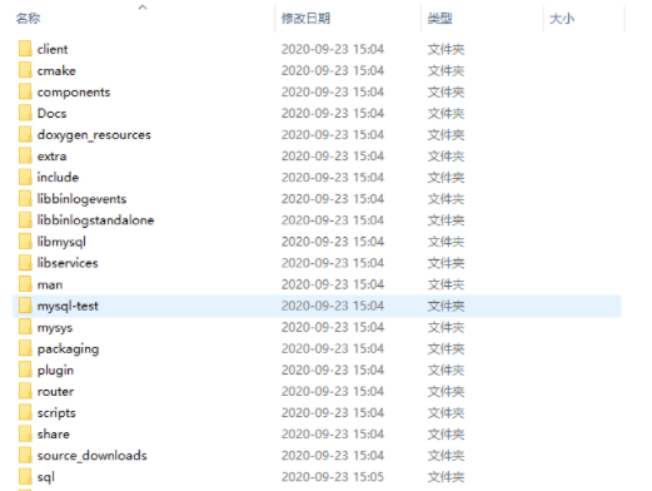Select the client folder name
652x491 pixels.
click(x=52, y=49)
